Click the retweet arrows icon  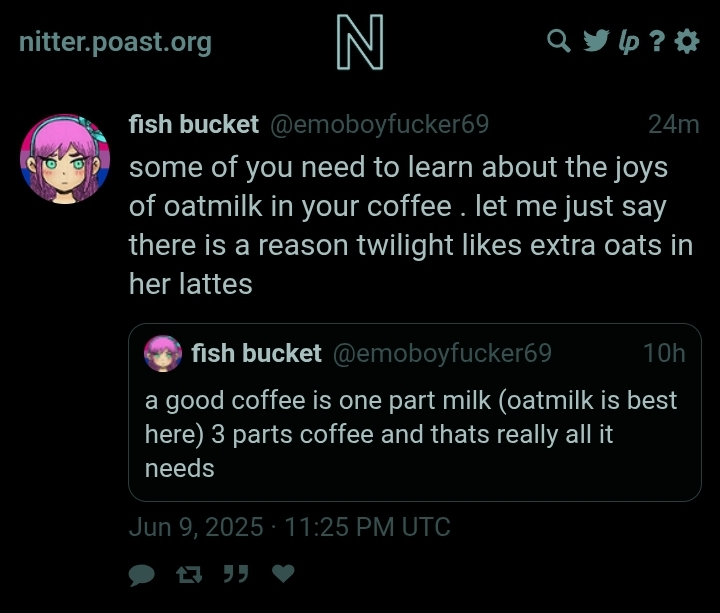click(189, 574)
